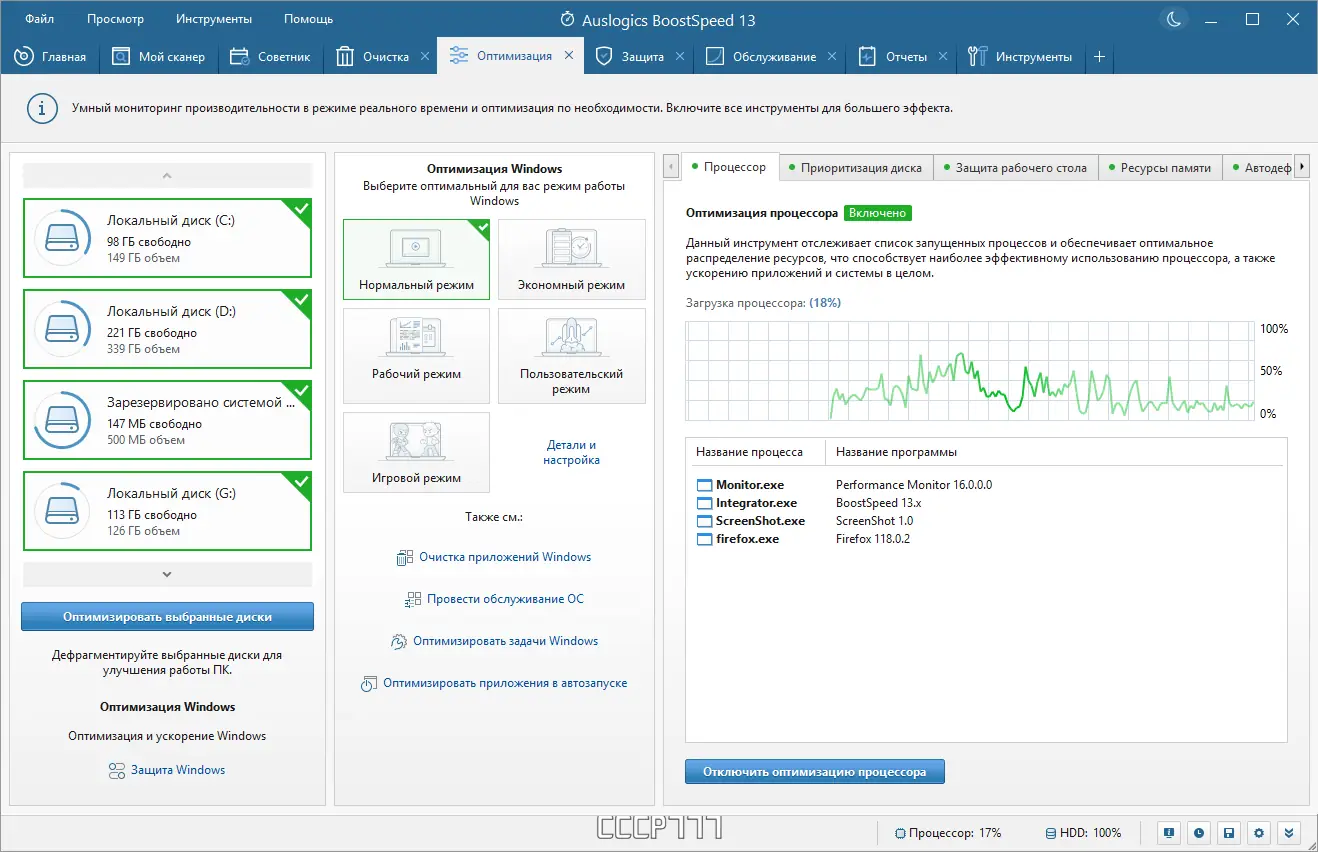Click the blue info circle icon
1318x852 pixels.
41,108
